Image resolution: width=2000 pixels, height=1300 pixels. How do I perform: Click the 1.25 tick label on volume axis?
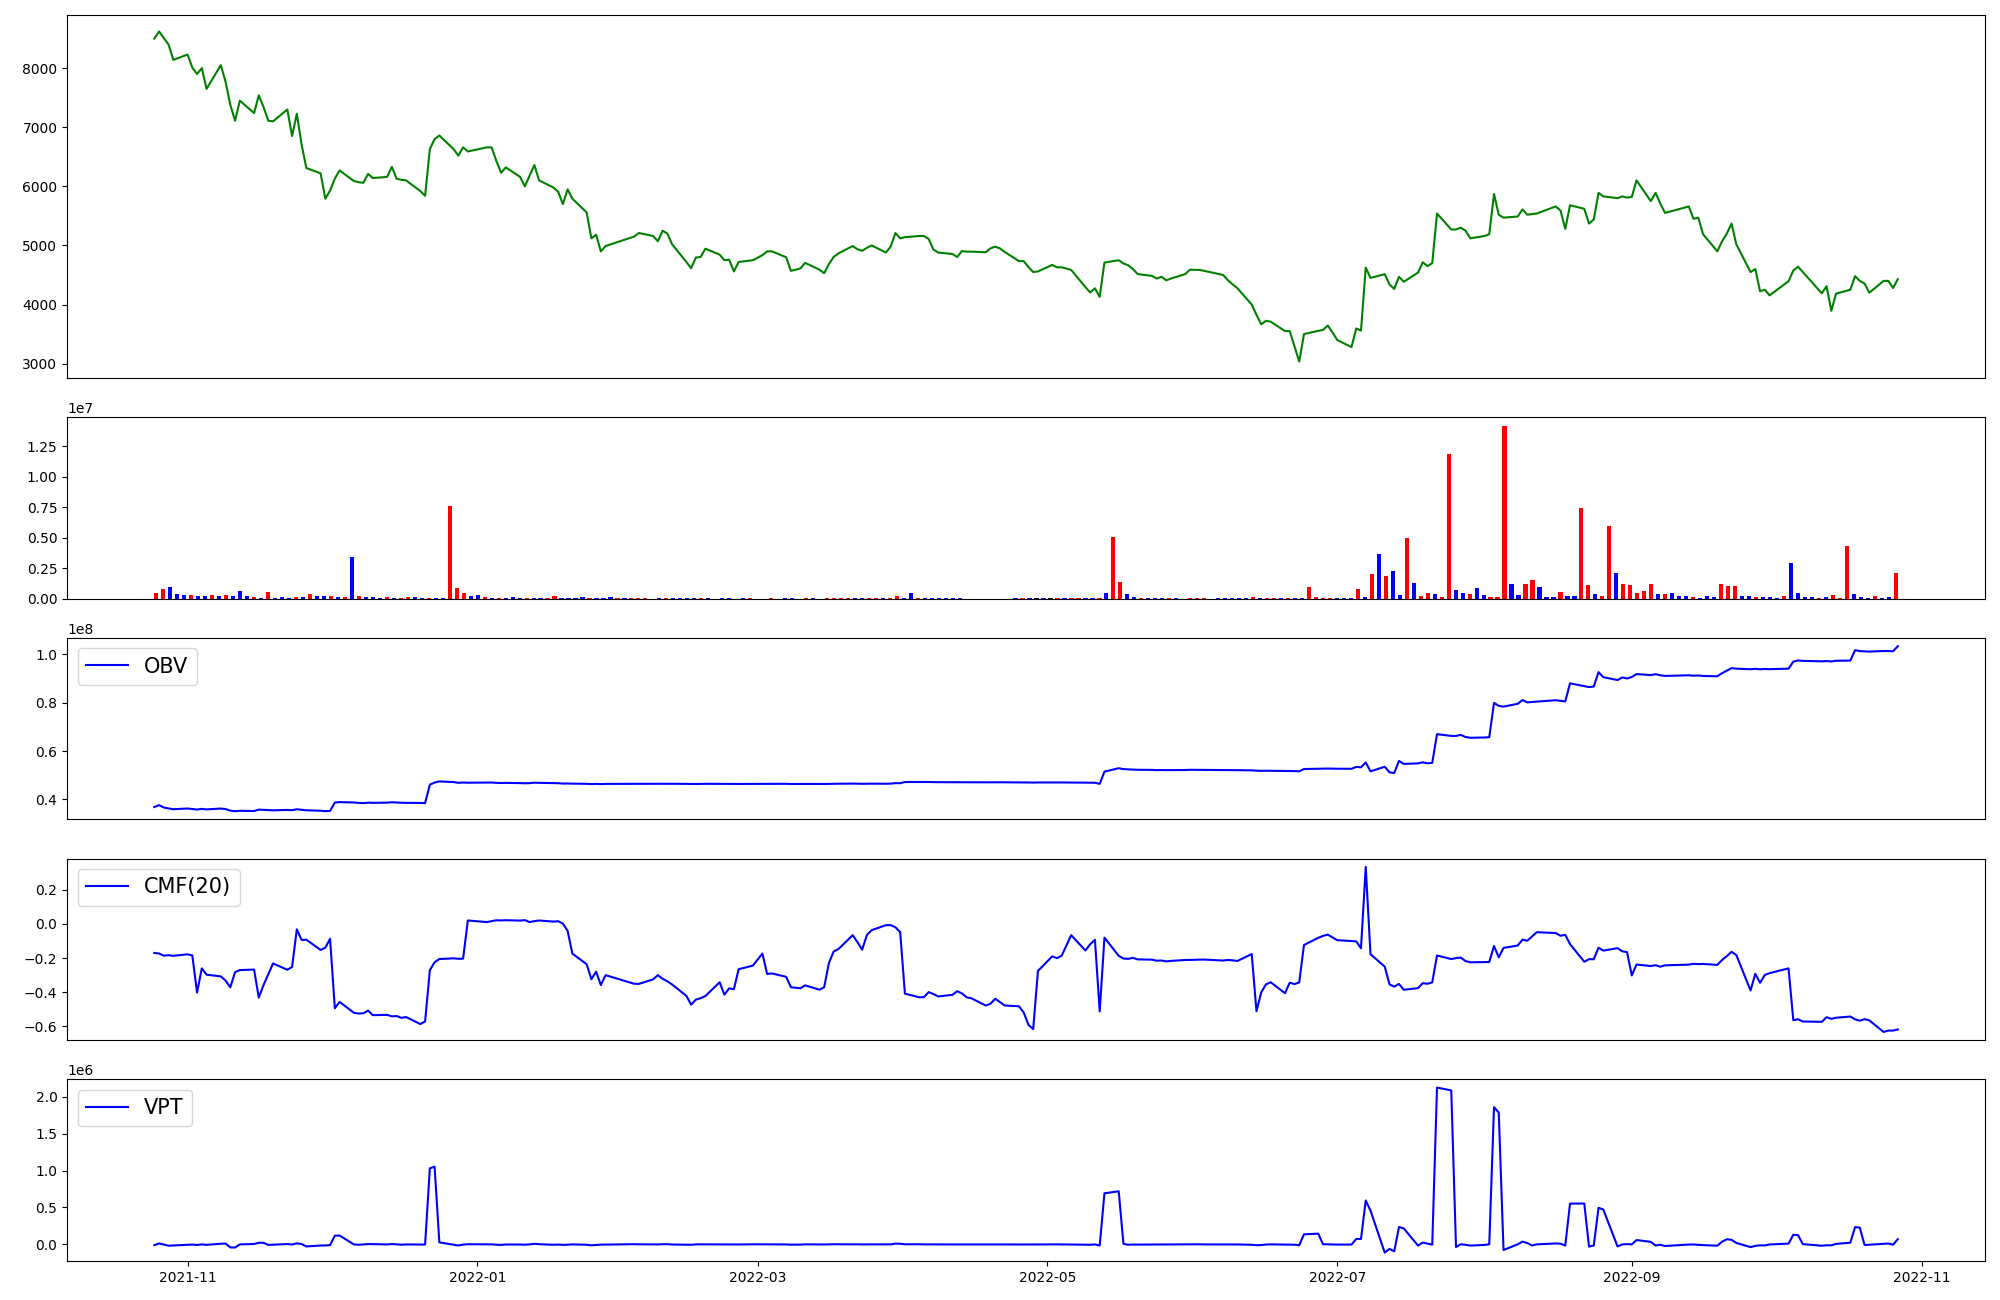pos(42,447)
